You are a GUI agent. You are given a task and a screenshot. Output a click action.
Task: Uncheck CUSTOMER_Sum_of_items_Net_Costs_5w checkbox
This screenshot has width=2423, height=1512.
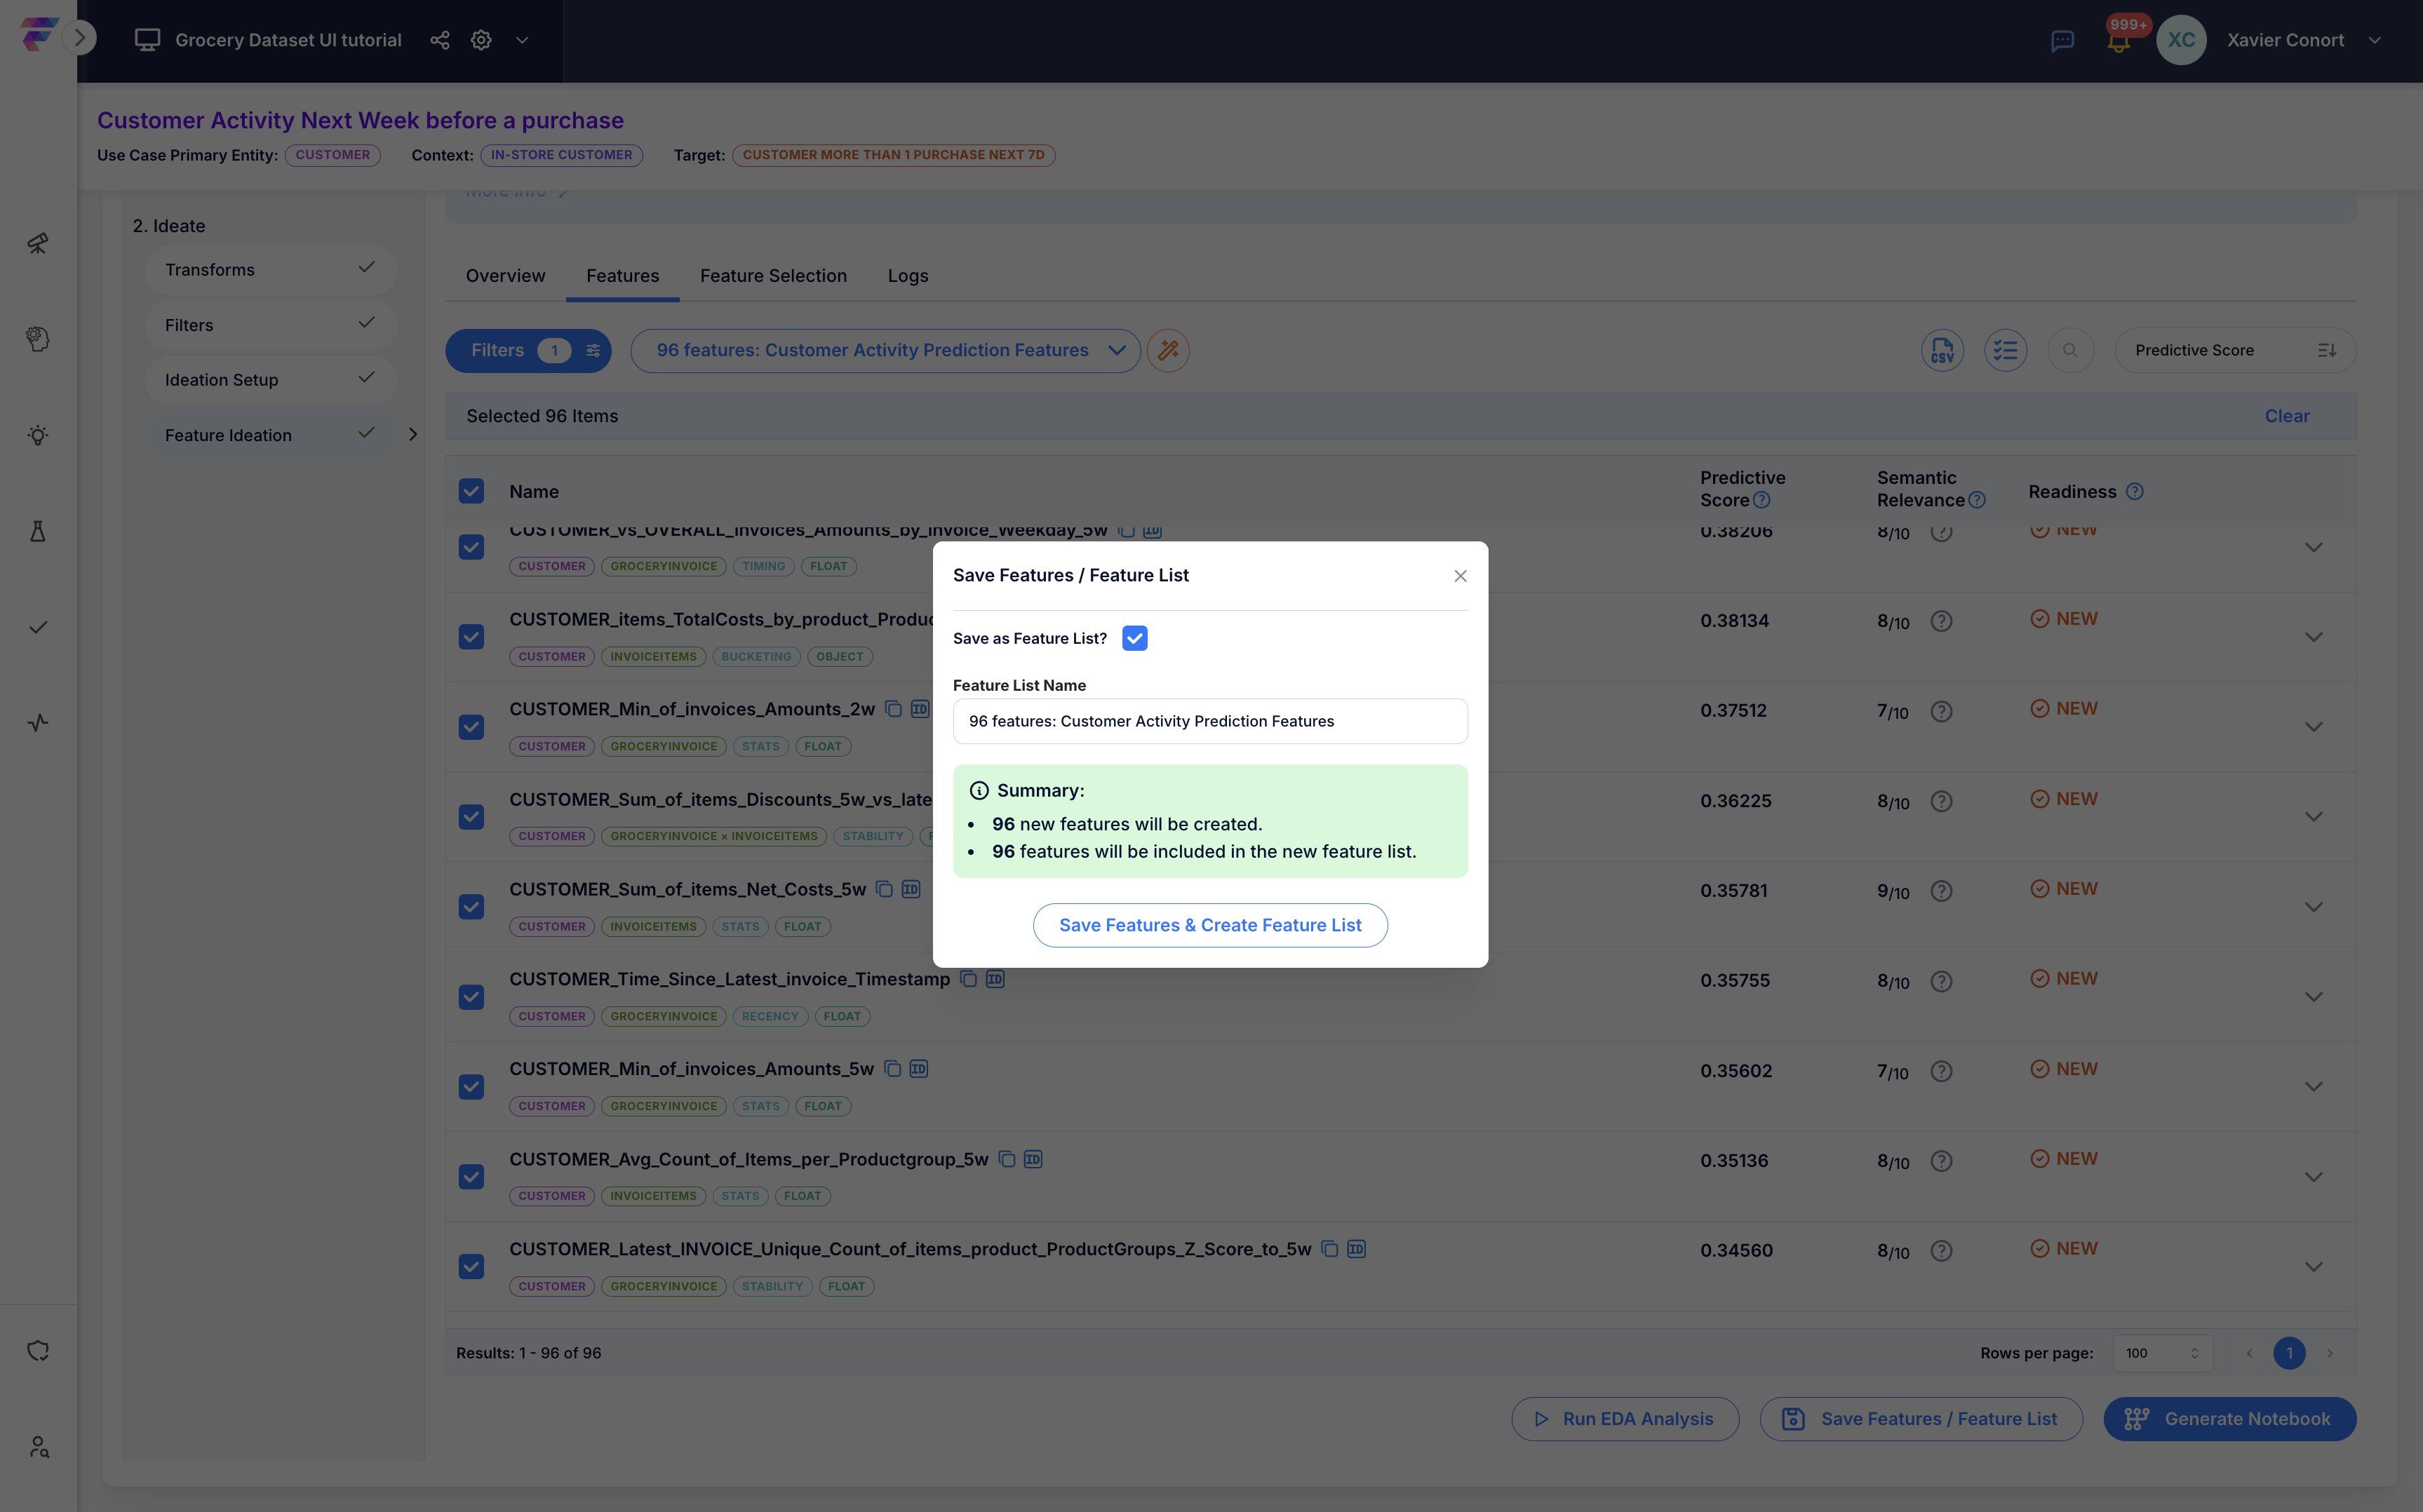pyautogui.click(x=471, y=907)
